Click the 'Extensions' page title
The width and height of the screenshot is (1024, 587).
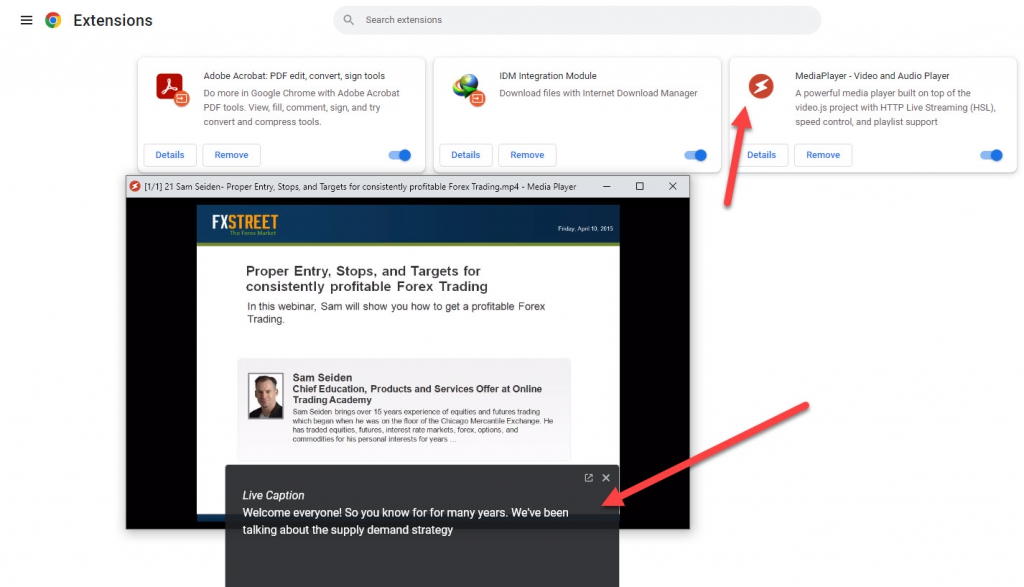point(113,20)
